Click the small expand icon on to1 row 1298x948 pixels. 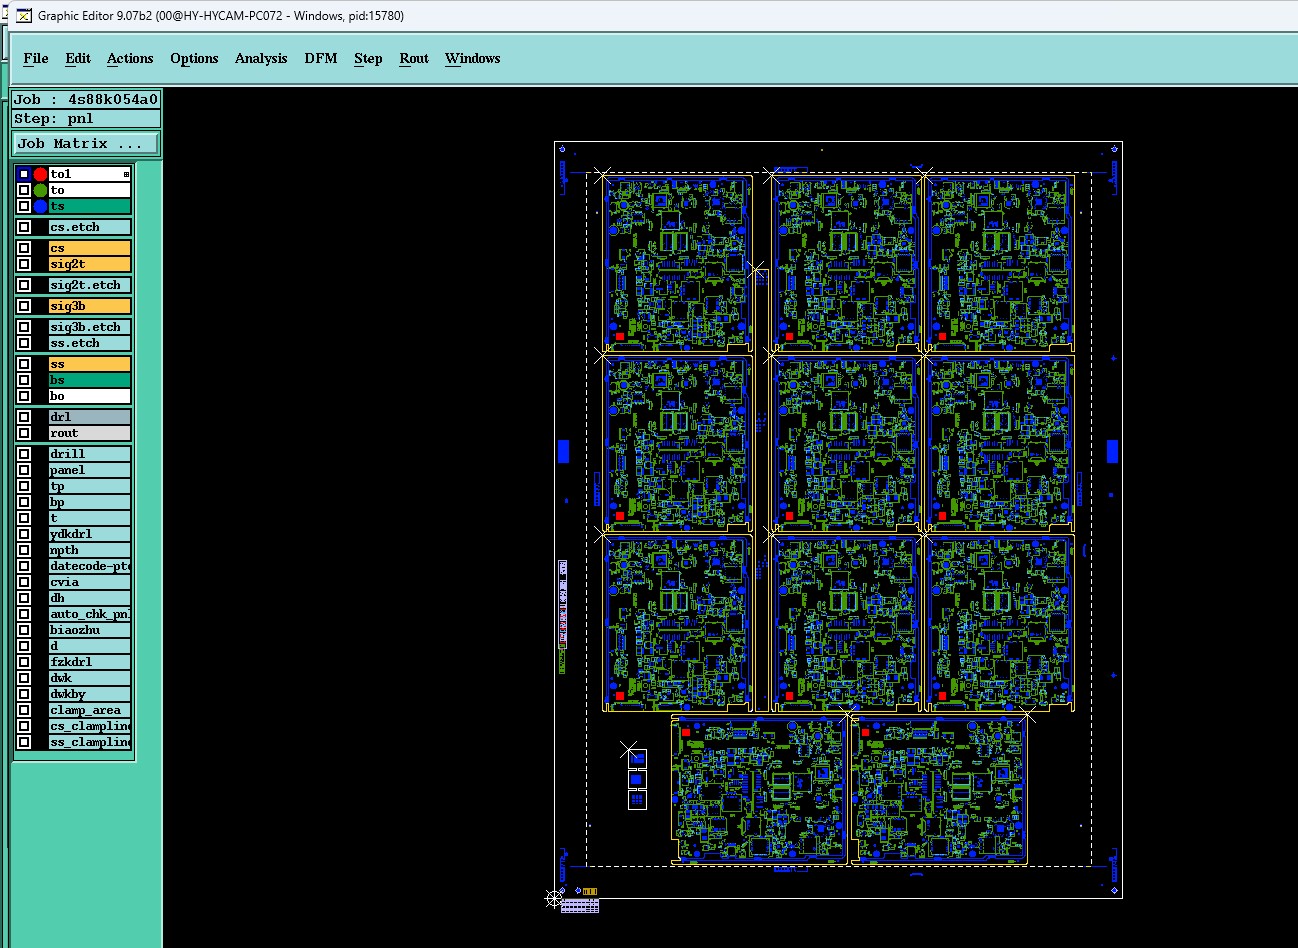tap(126, 174)
